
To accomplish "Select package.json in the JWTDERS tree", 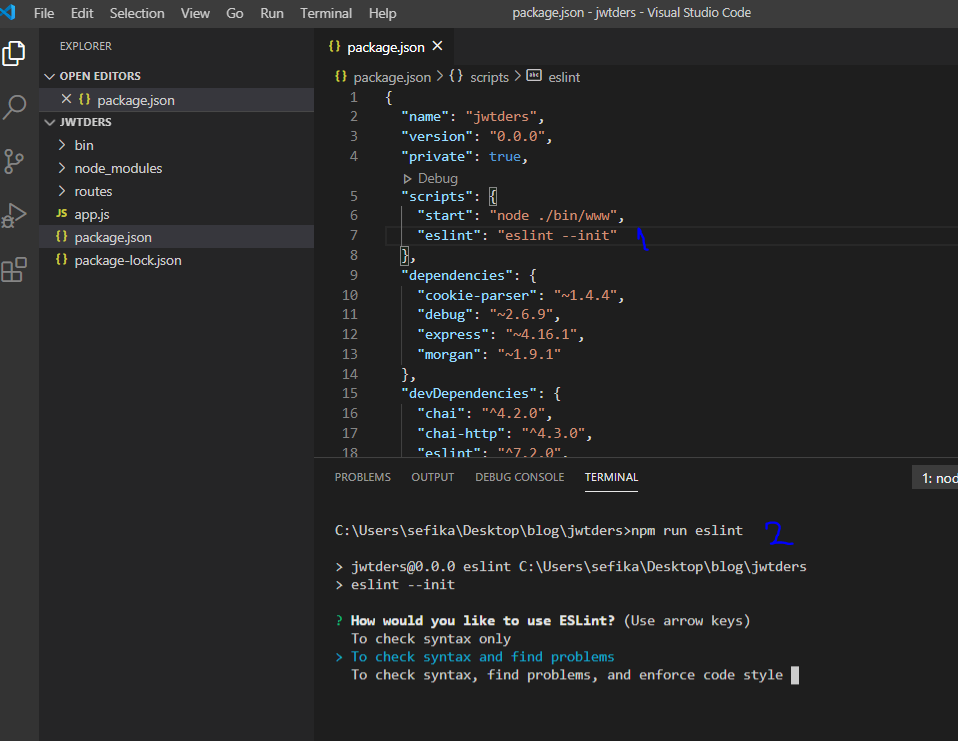I will [x=177, y=237].
